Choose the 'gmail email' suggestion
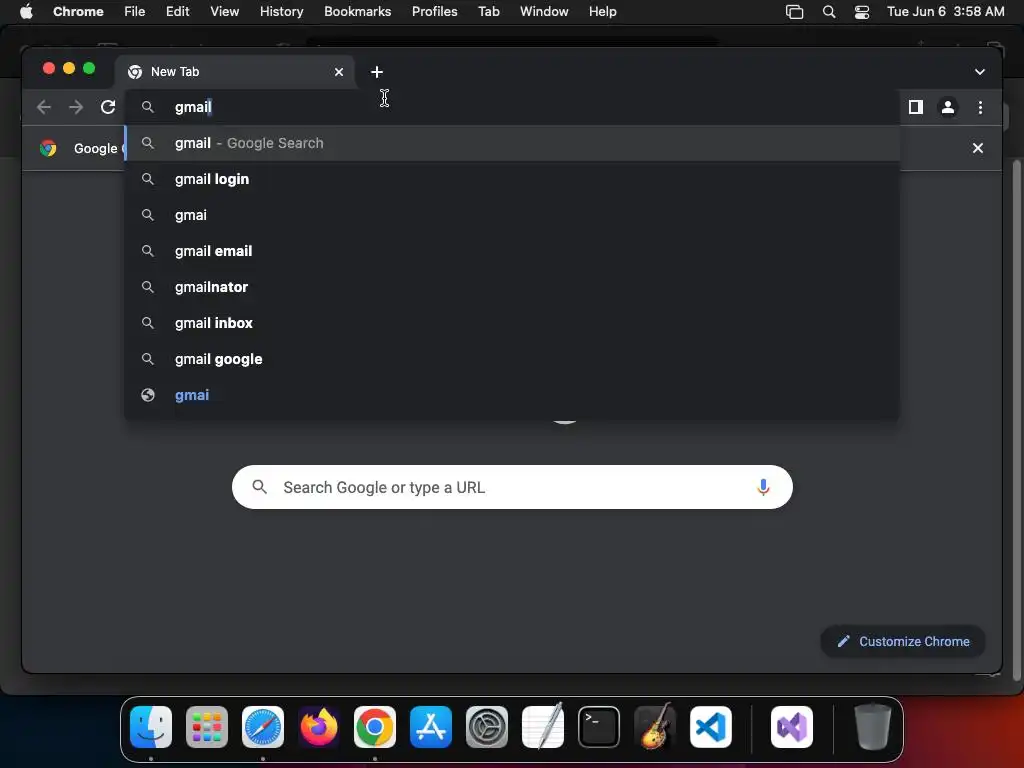 pyautogui.click(x=513, y=251)
